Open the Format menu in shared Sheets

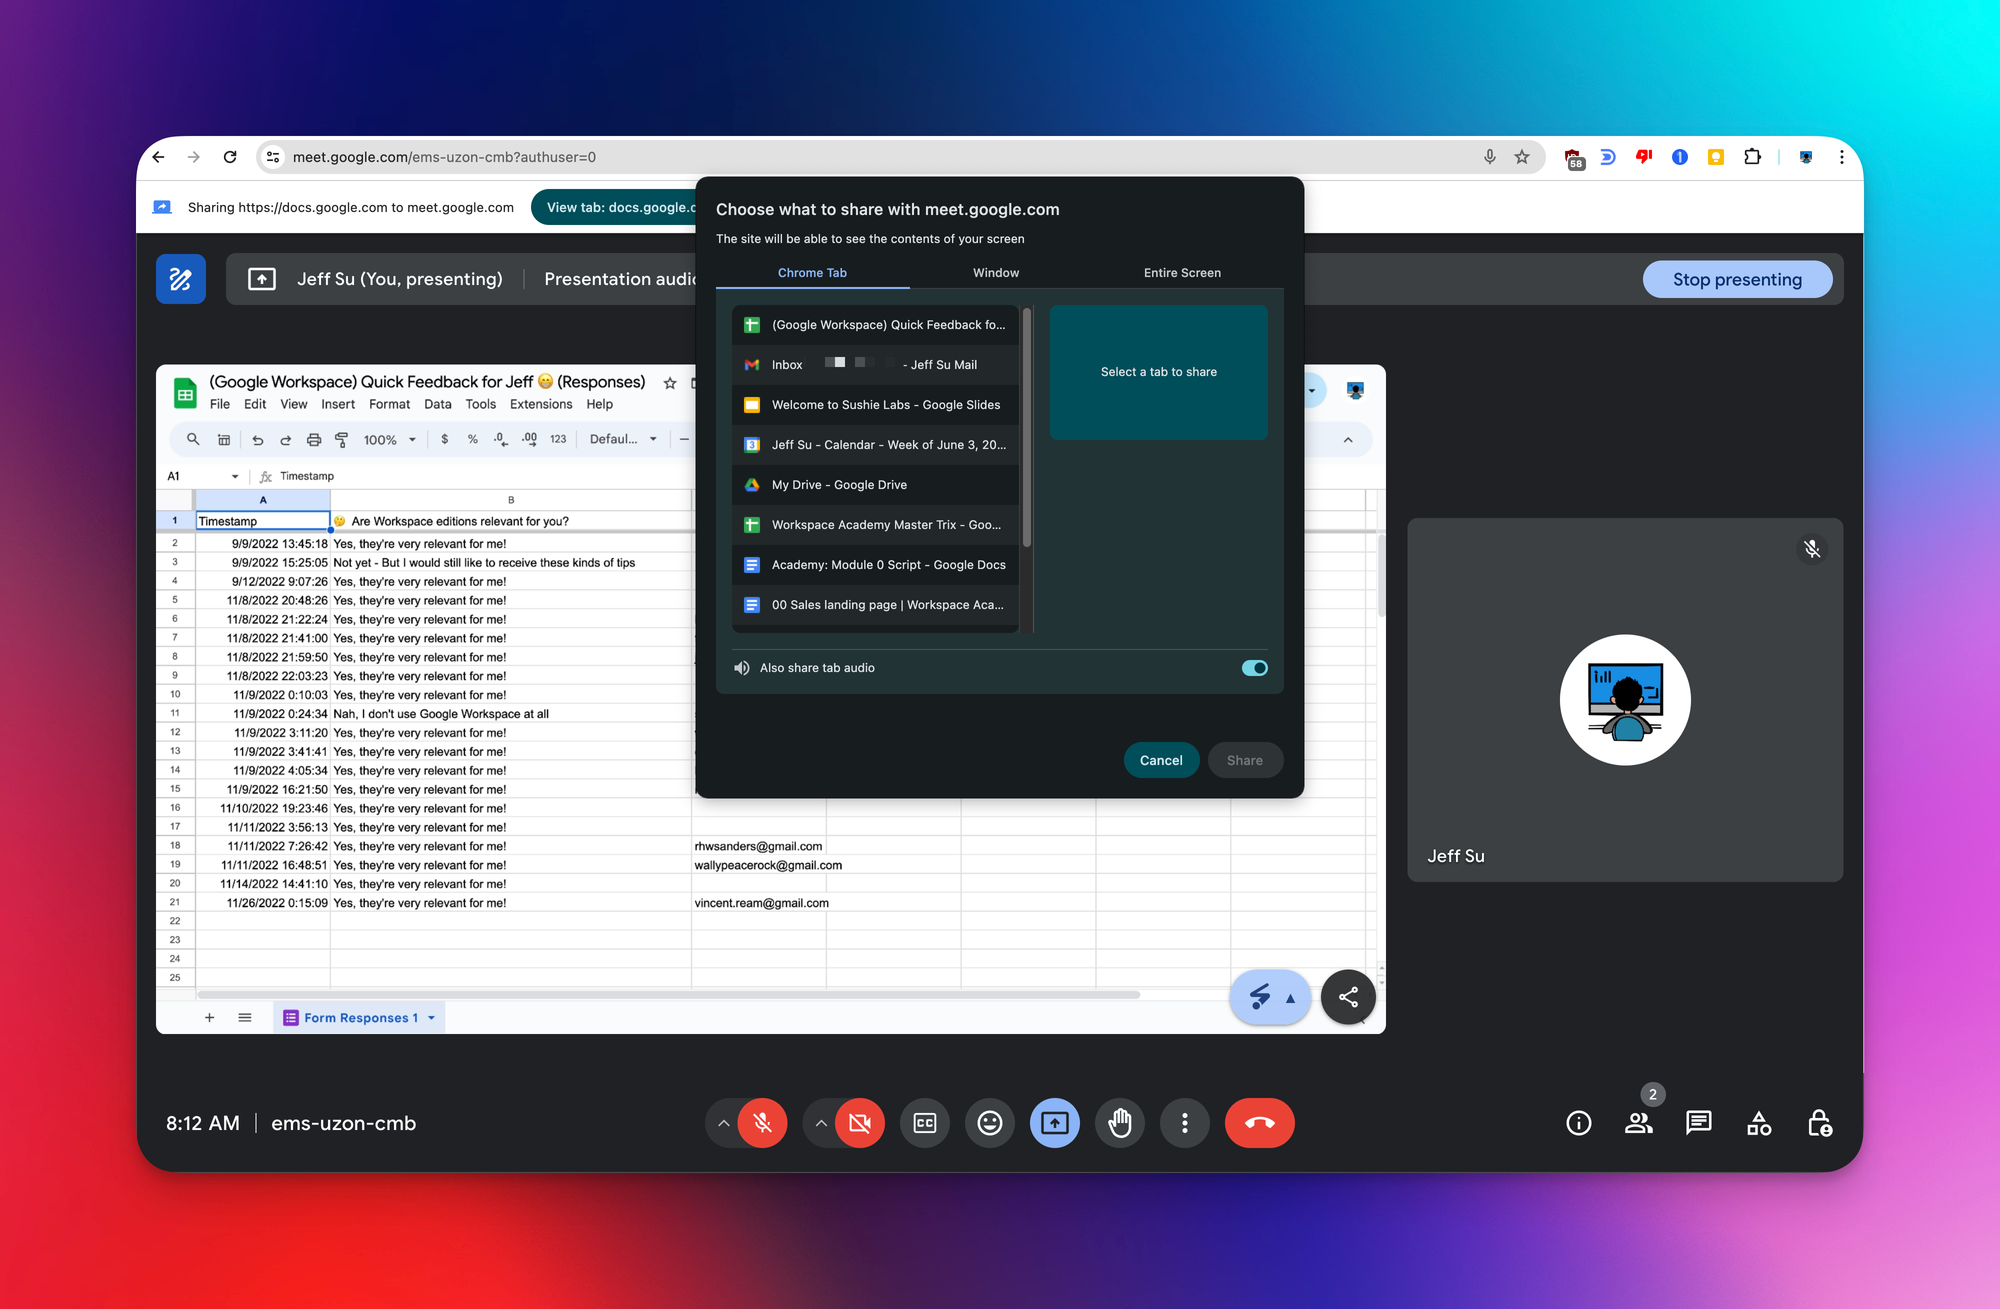point(389,404)
